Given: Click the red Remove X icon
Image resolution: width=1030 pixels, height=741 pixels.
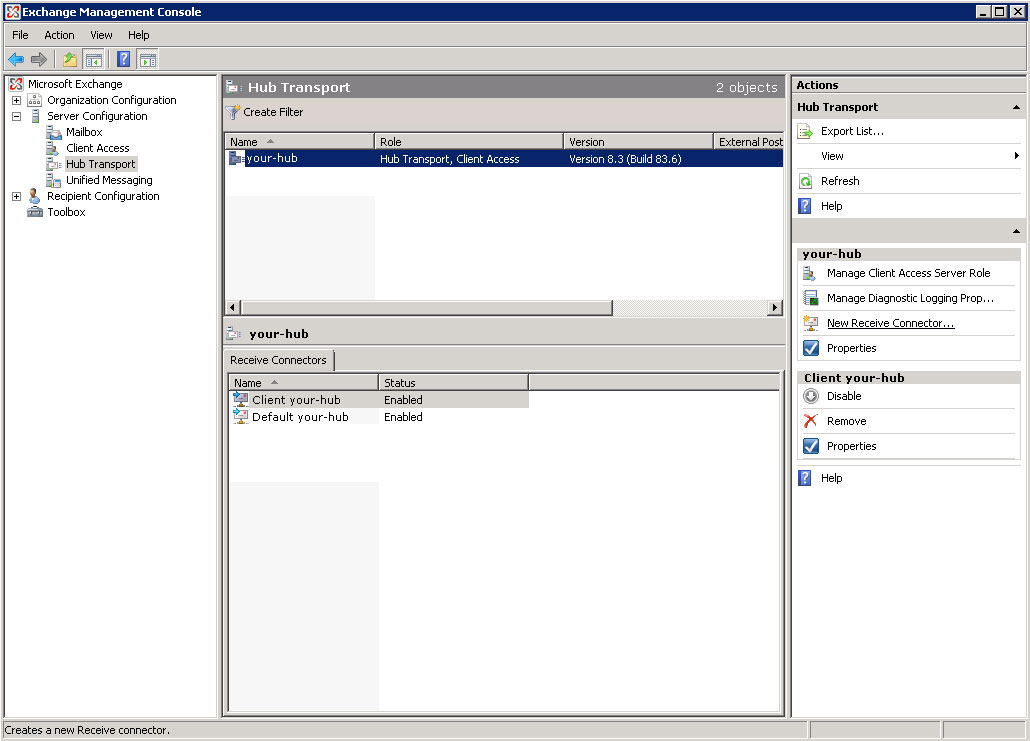Looking at the screenshot, I should point(811,421).
